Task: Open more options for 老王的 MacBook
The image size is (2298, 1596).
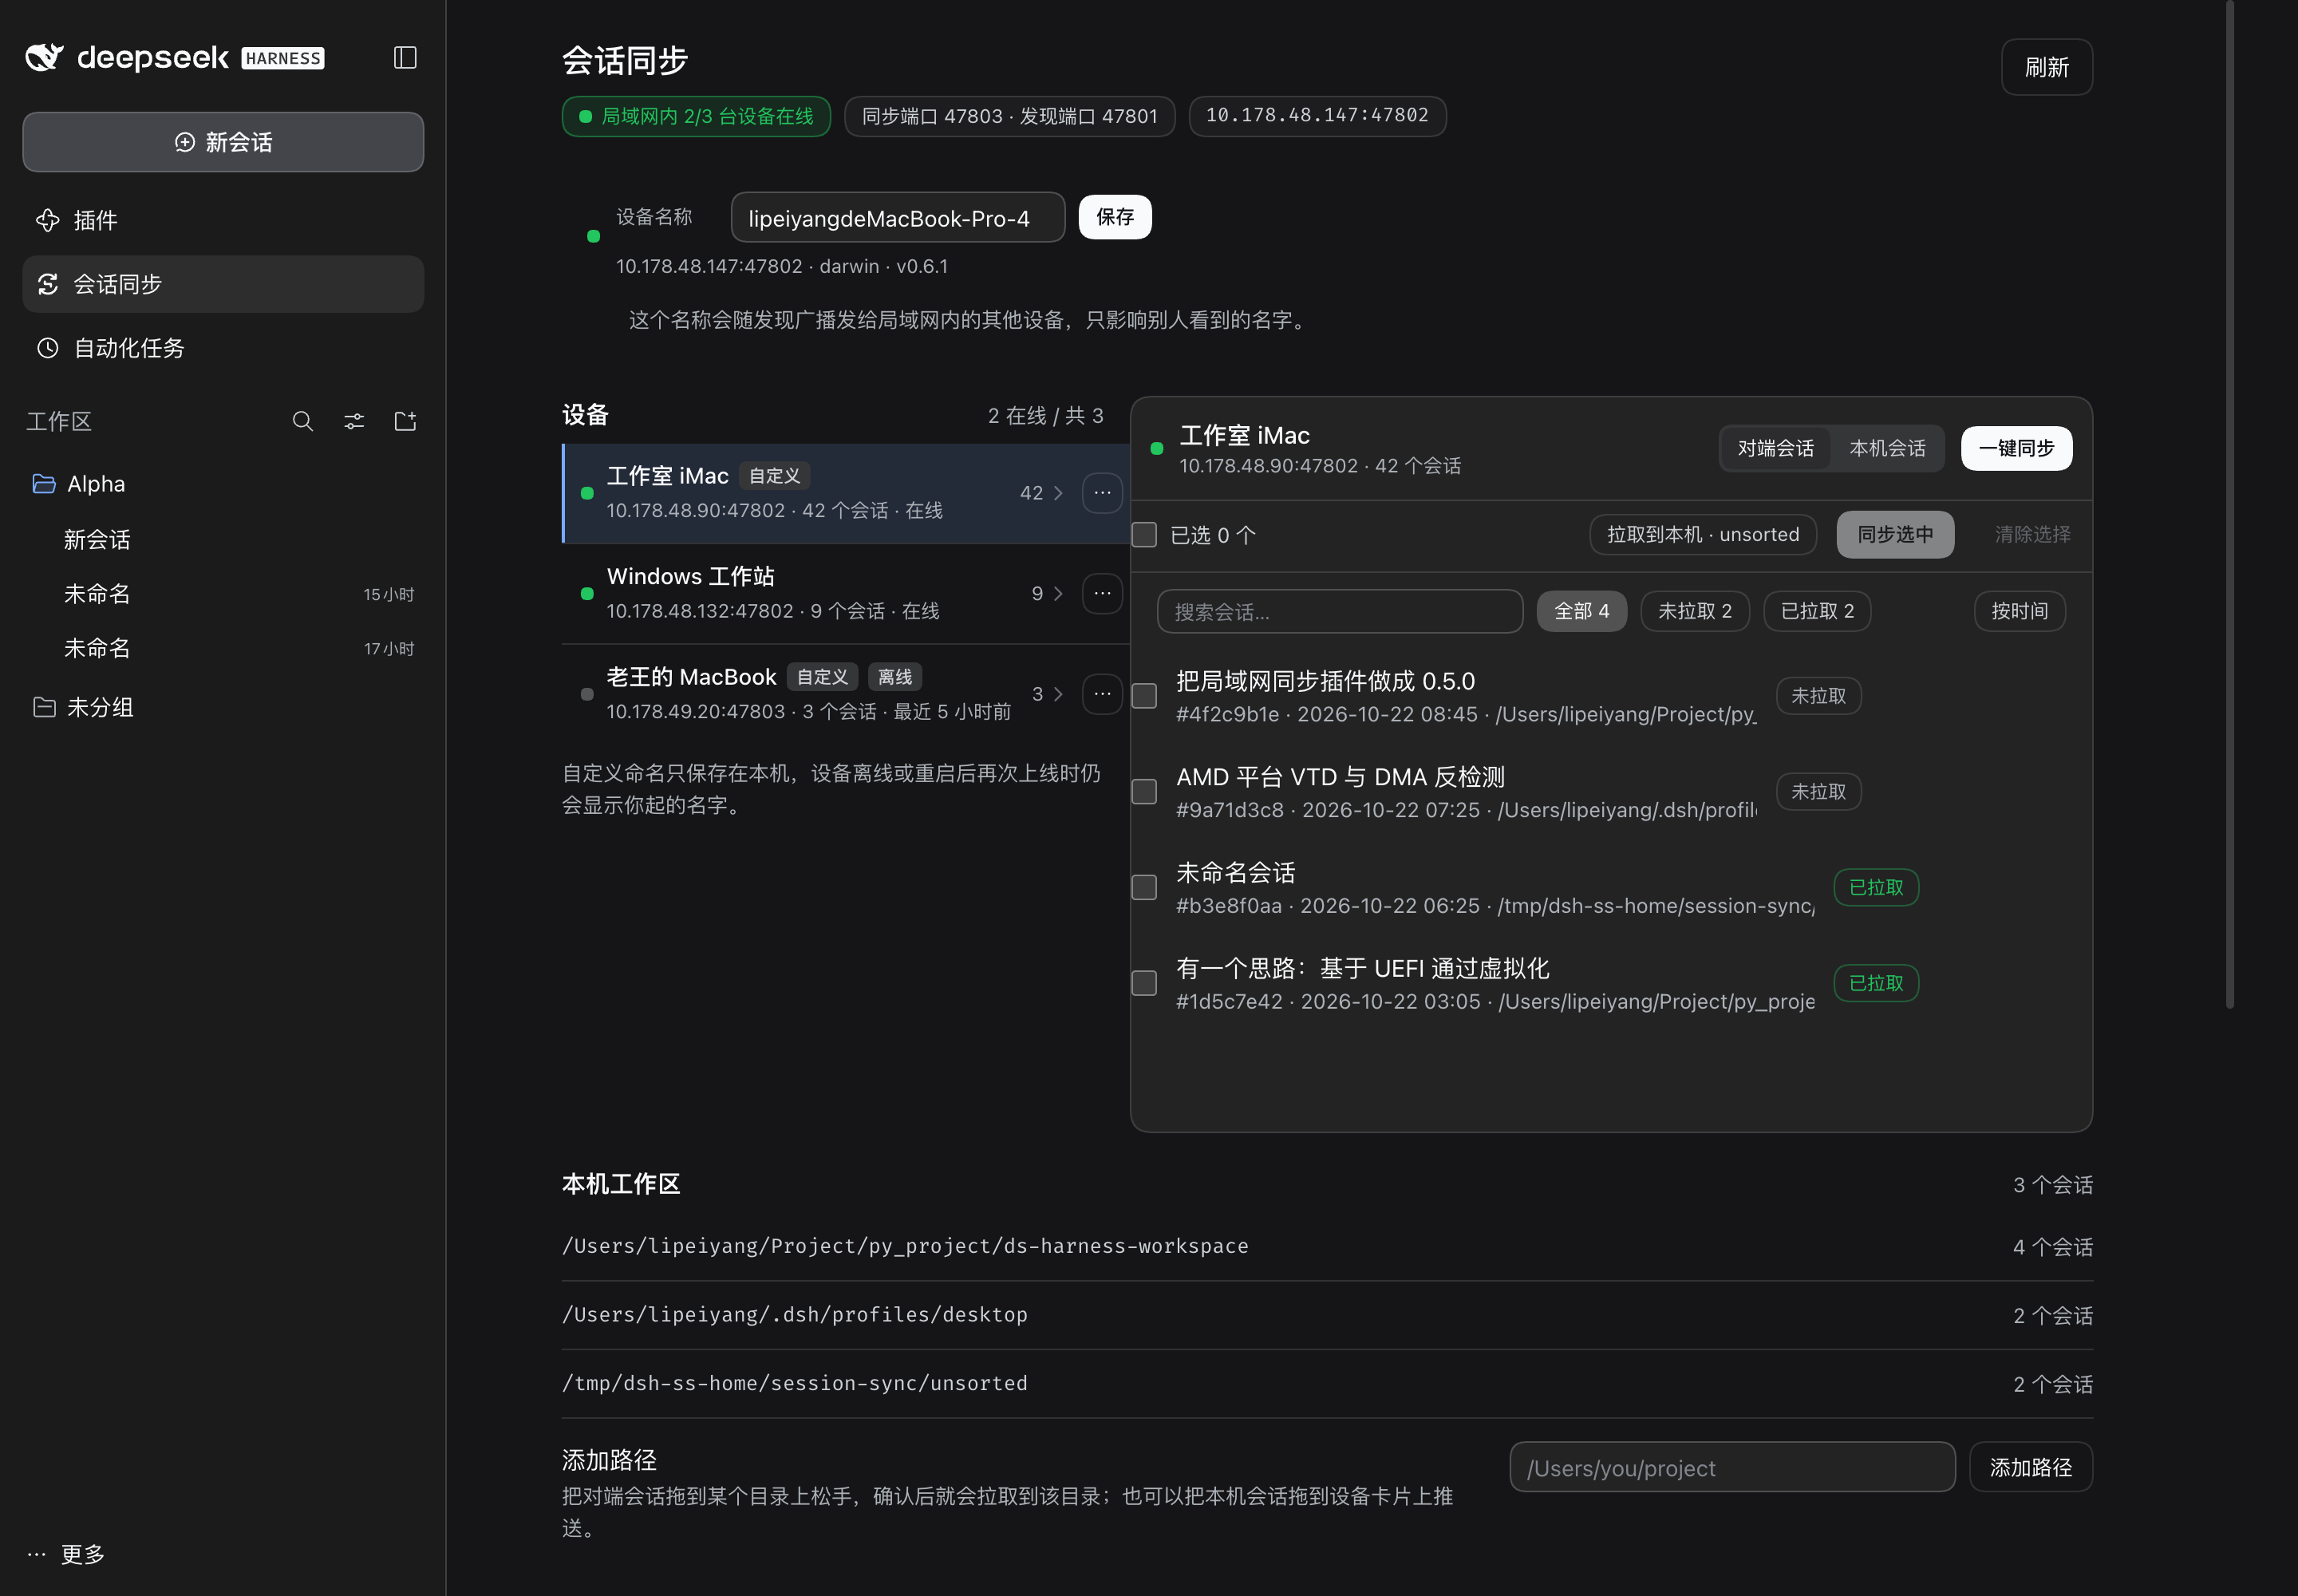Action: click(x=1102, y=694)
